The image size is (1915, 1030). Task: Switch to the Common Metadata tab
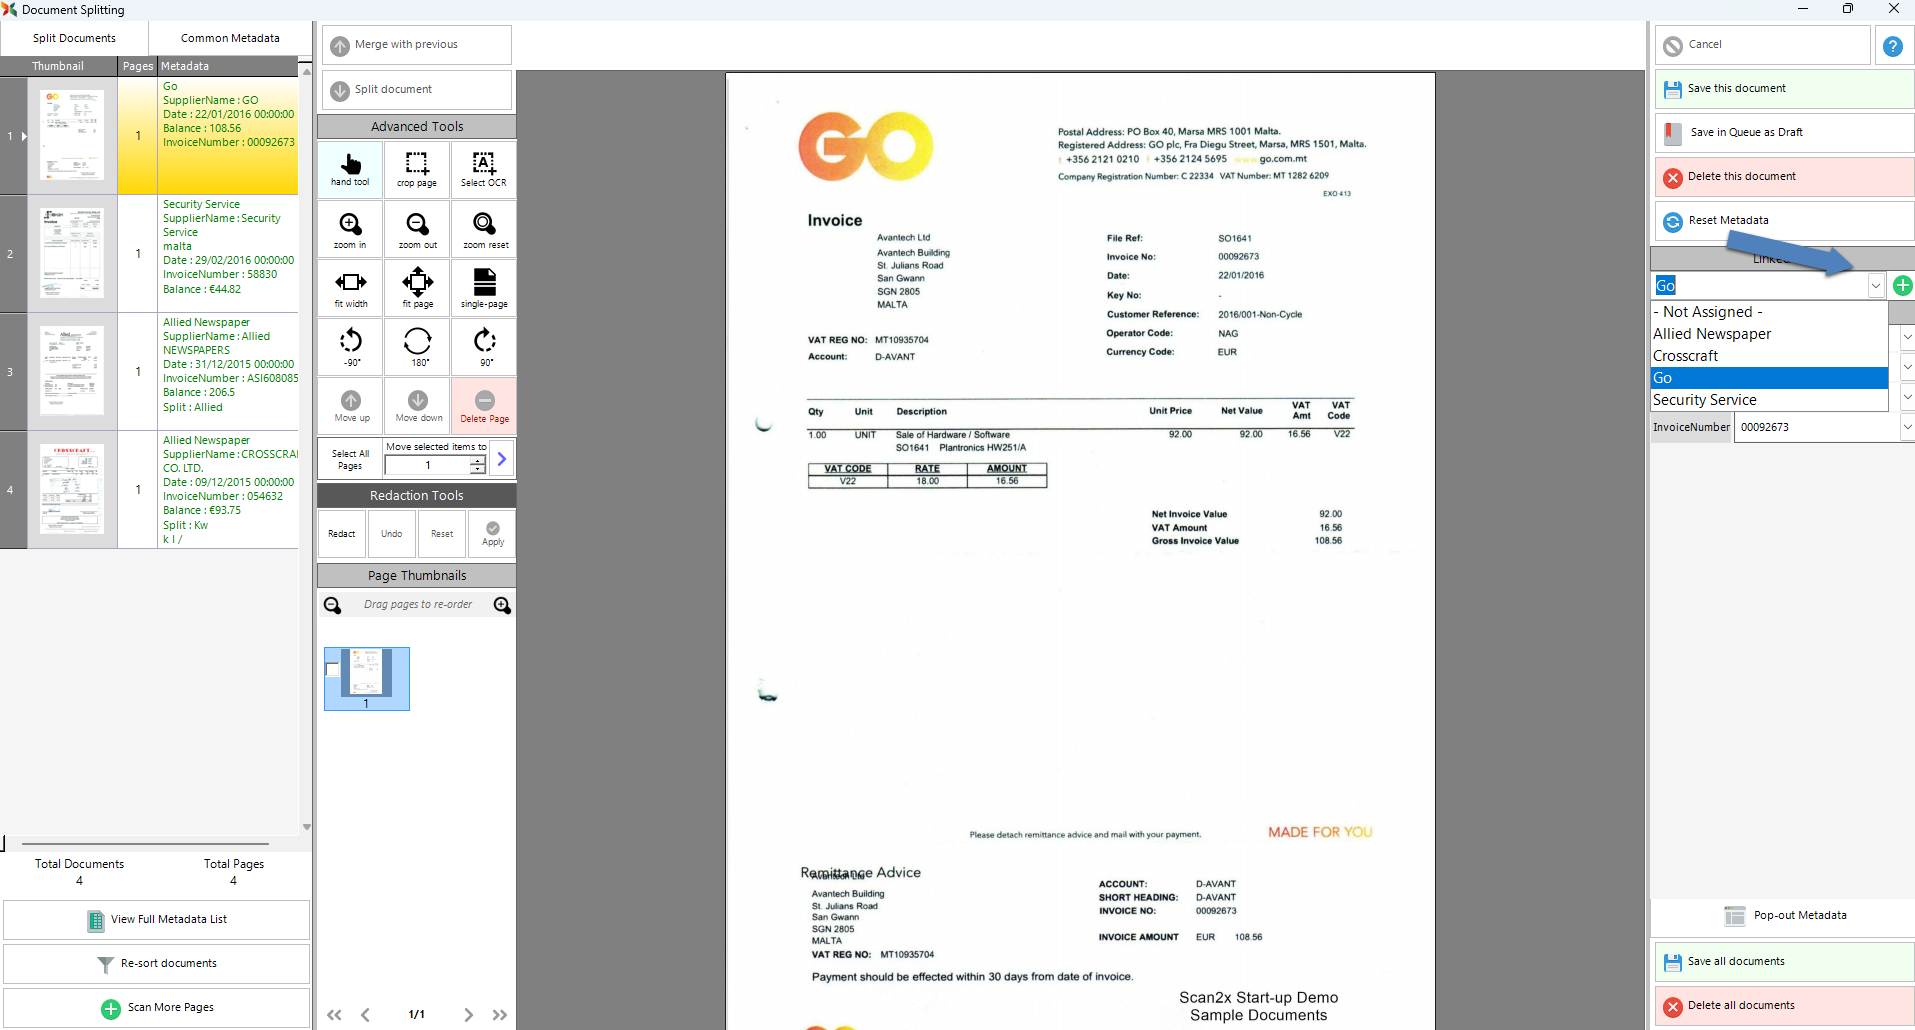pyautogui.click(x=230, y=38)
